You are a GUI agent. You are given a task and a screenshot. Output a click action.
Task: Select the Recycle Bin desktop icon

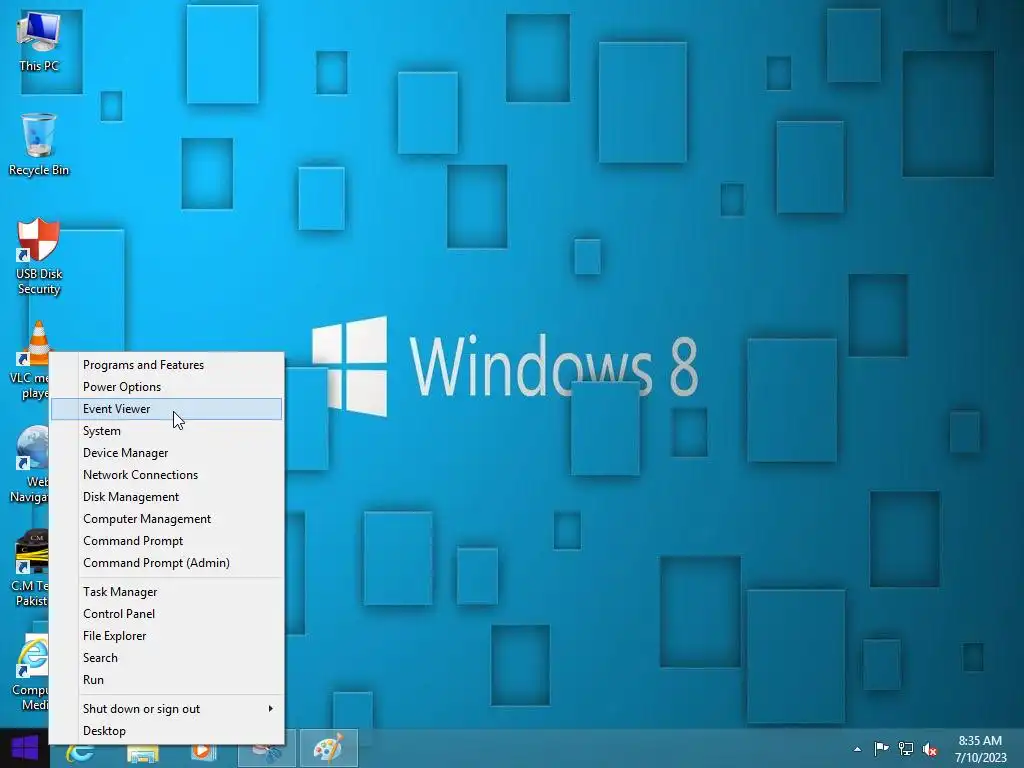[x=39, y=144]
